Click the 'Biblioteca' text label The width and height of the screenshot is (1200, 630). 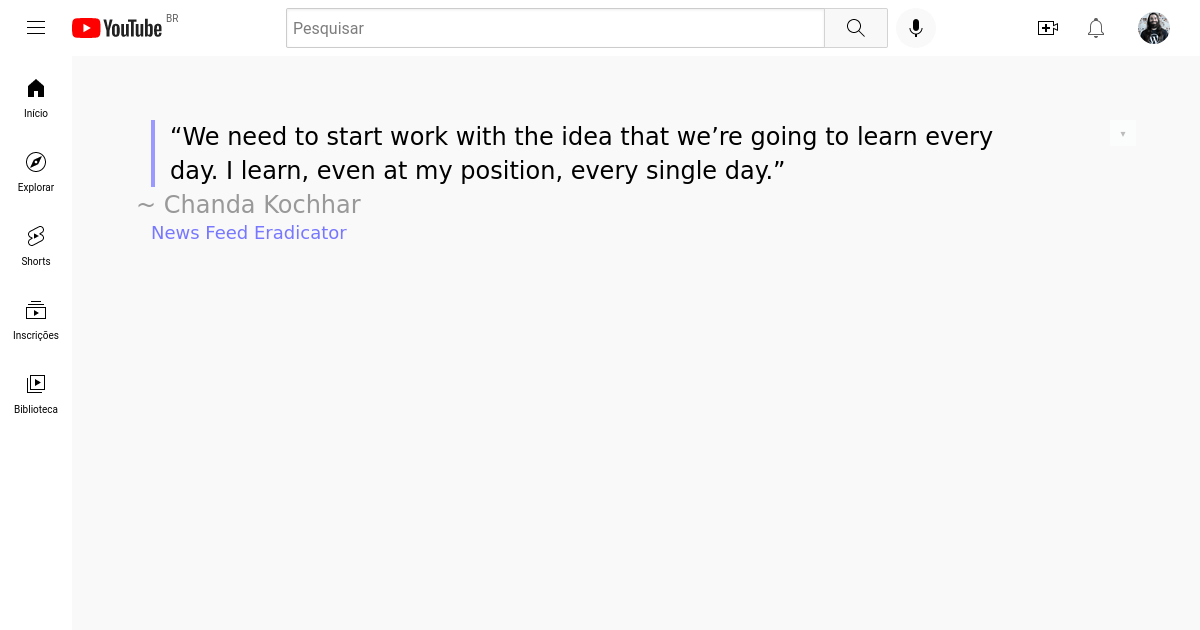coord(36,409)
